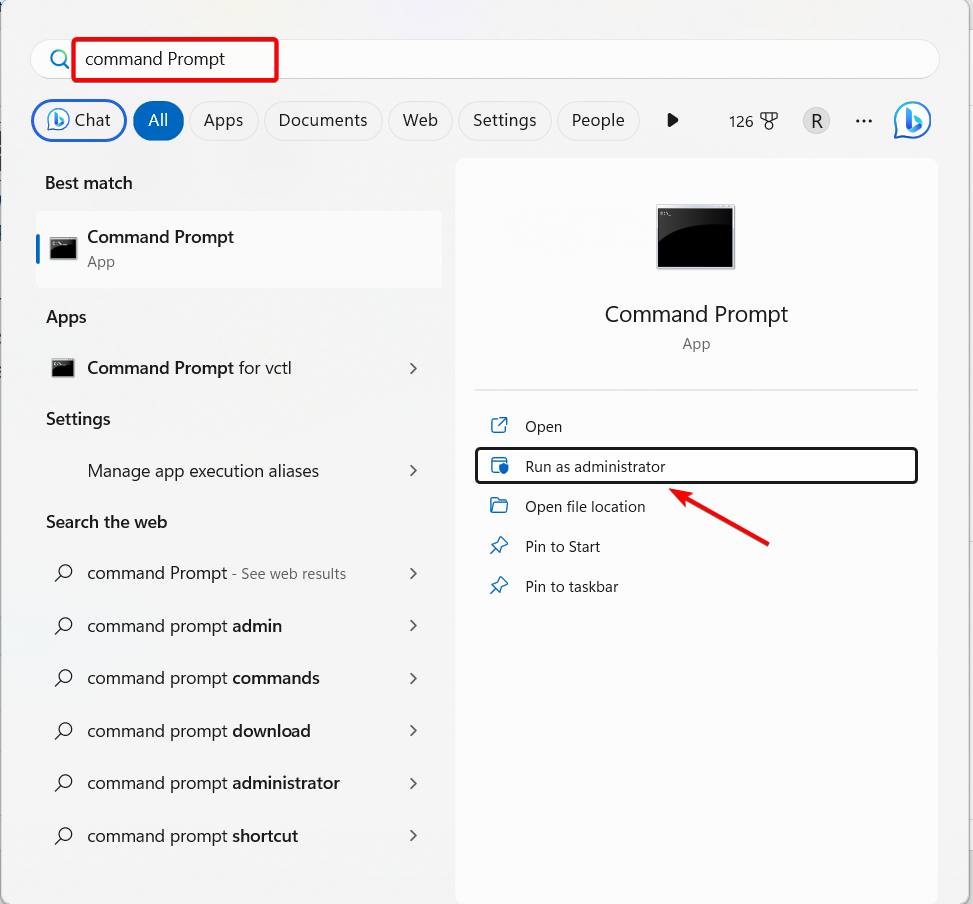
Task: Click the Open action in details pane
Action: tap(696, 426)
